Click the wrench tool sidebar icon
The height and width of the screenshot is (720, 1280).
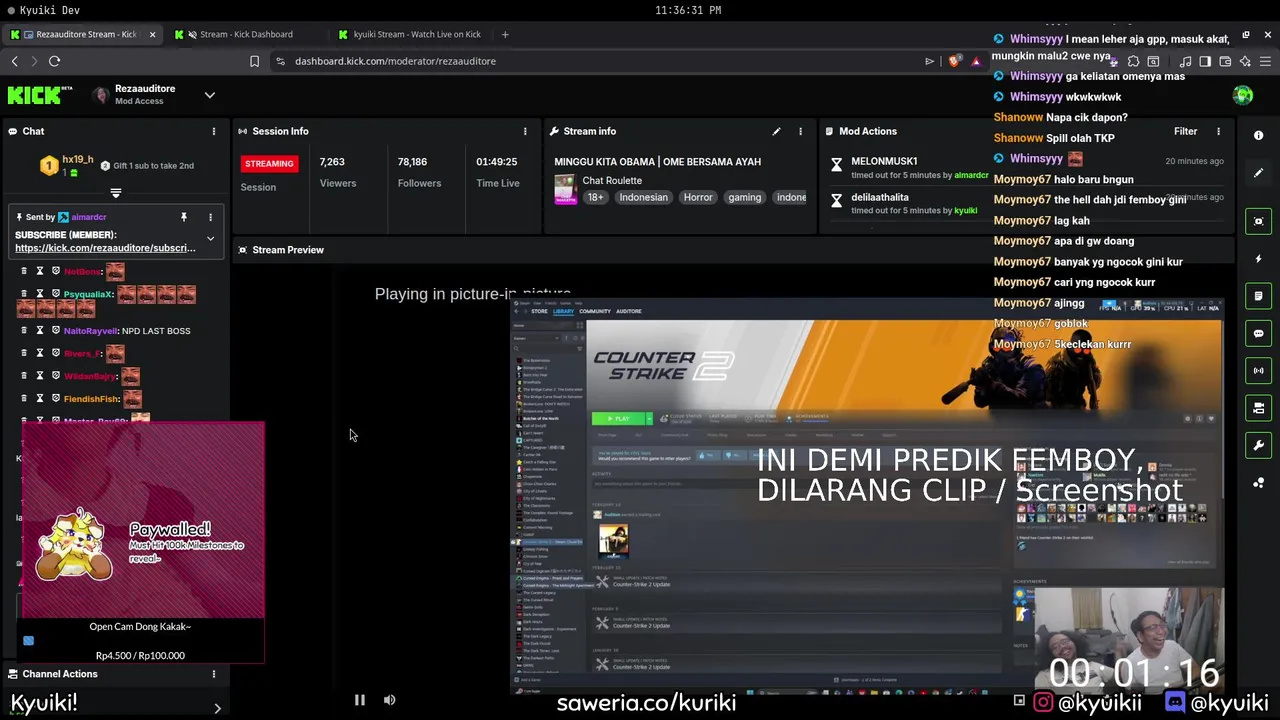tap(1258, 445)
